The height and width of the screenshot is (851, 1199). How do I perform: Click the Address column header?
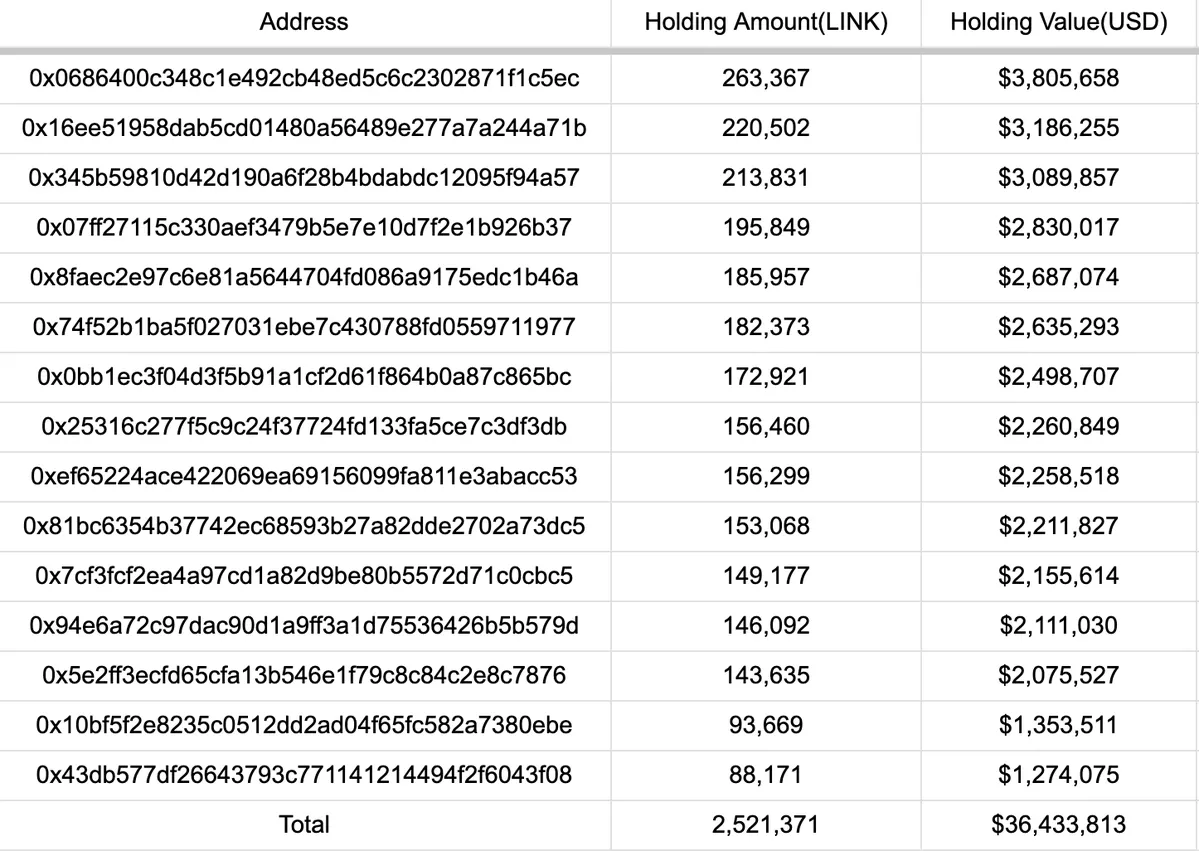pos(304,22)
